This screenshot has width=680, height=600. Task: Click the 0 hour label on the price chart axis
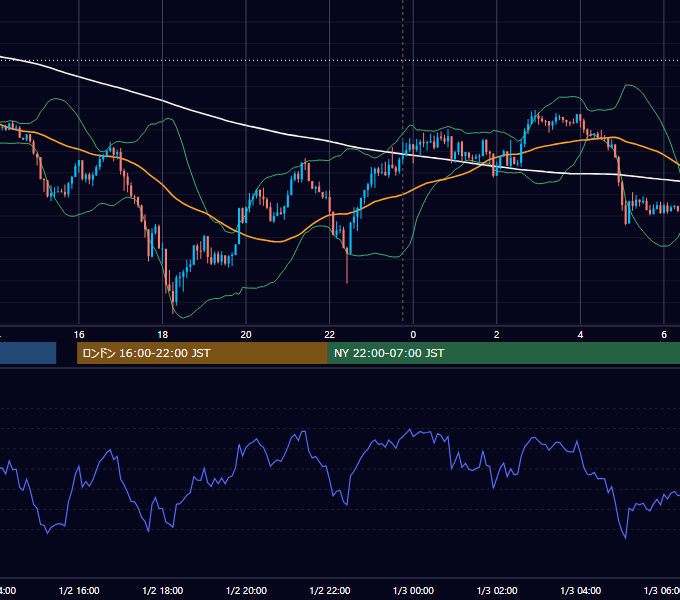tap(413, 335)
